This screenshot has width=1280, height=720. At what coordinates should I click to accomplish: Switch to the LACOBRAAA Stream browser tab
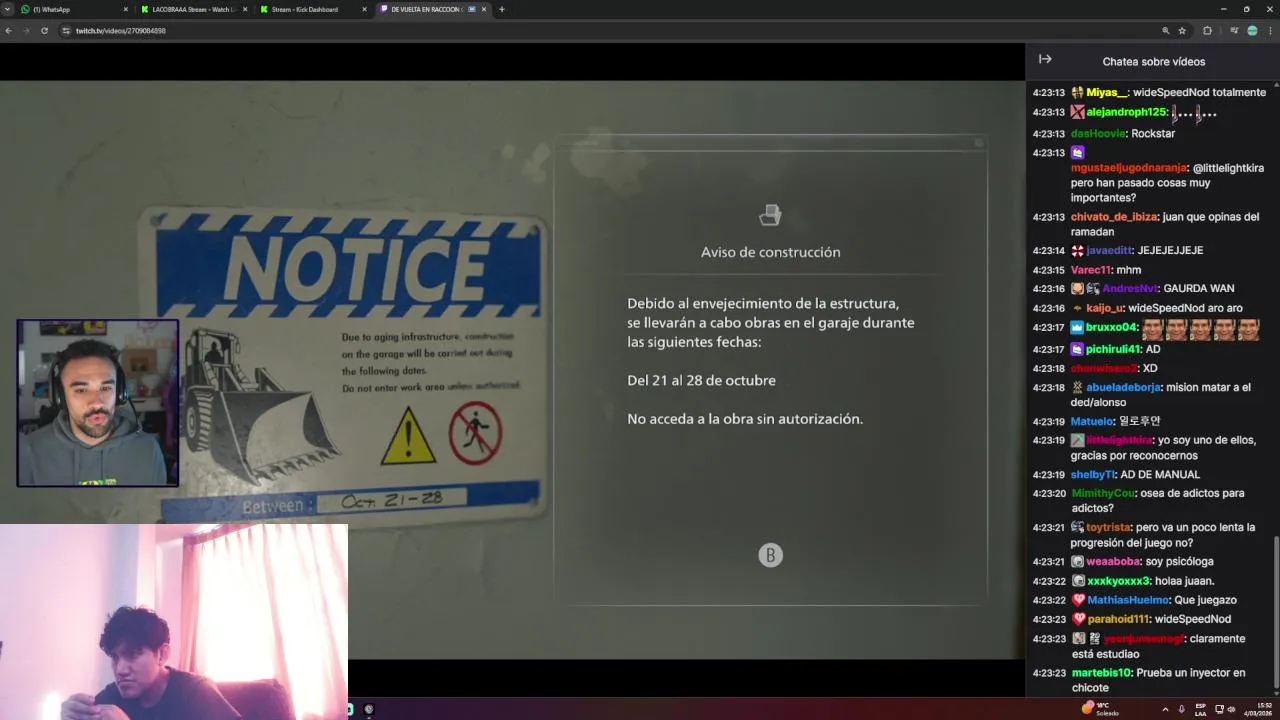[x=193, y=9]
